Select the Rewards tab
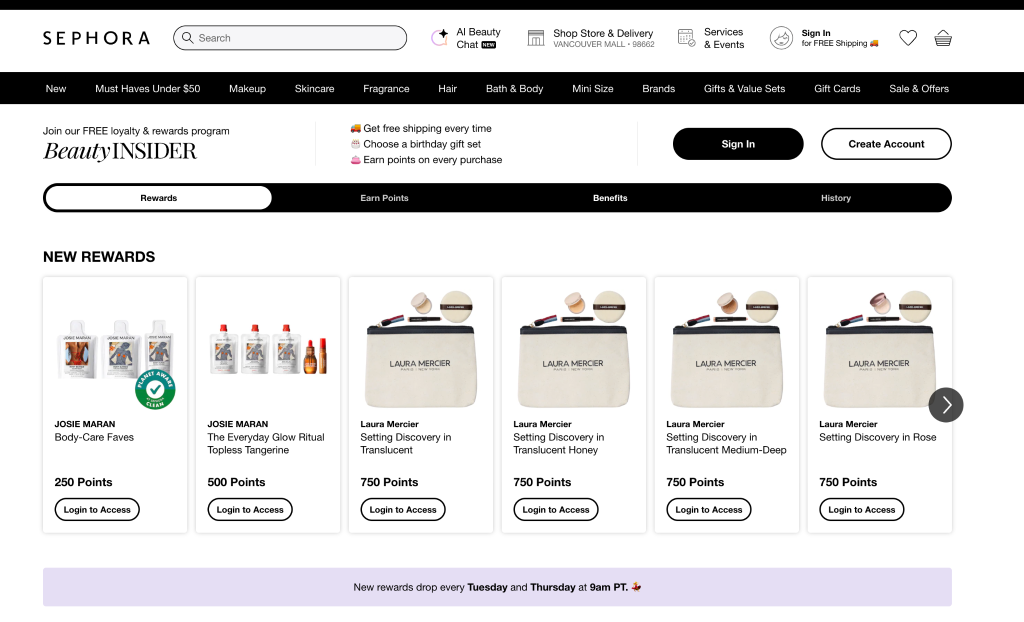Image resolution: width=1024 pixels, height=622 pixels. click(x=159, y=198)
